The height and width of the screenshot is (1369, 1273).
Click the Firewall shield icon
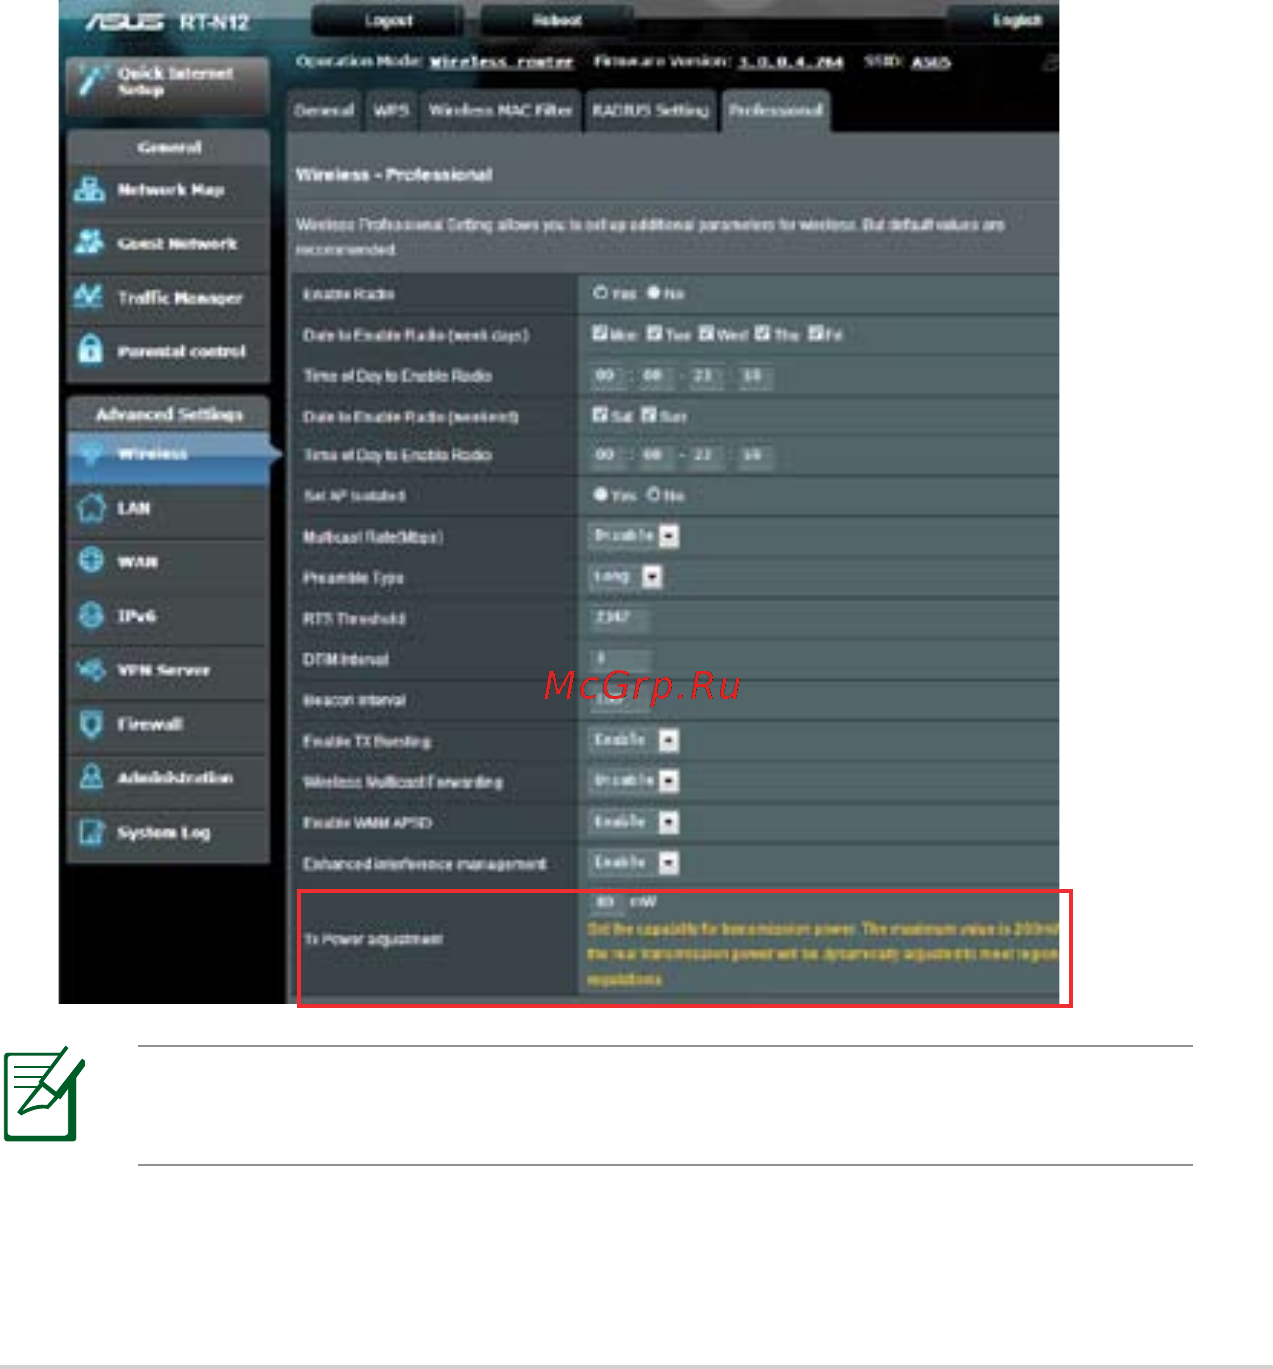(x=91, y=723)
